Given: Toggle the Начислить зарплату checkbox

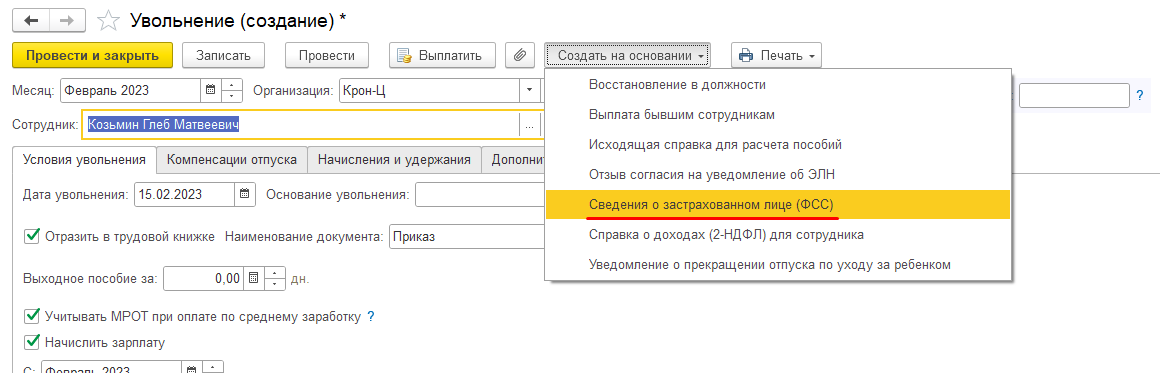Looking at the screenshot, I should tap(32, 342).
